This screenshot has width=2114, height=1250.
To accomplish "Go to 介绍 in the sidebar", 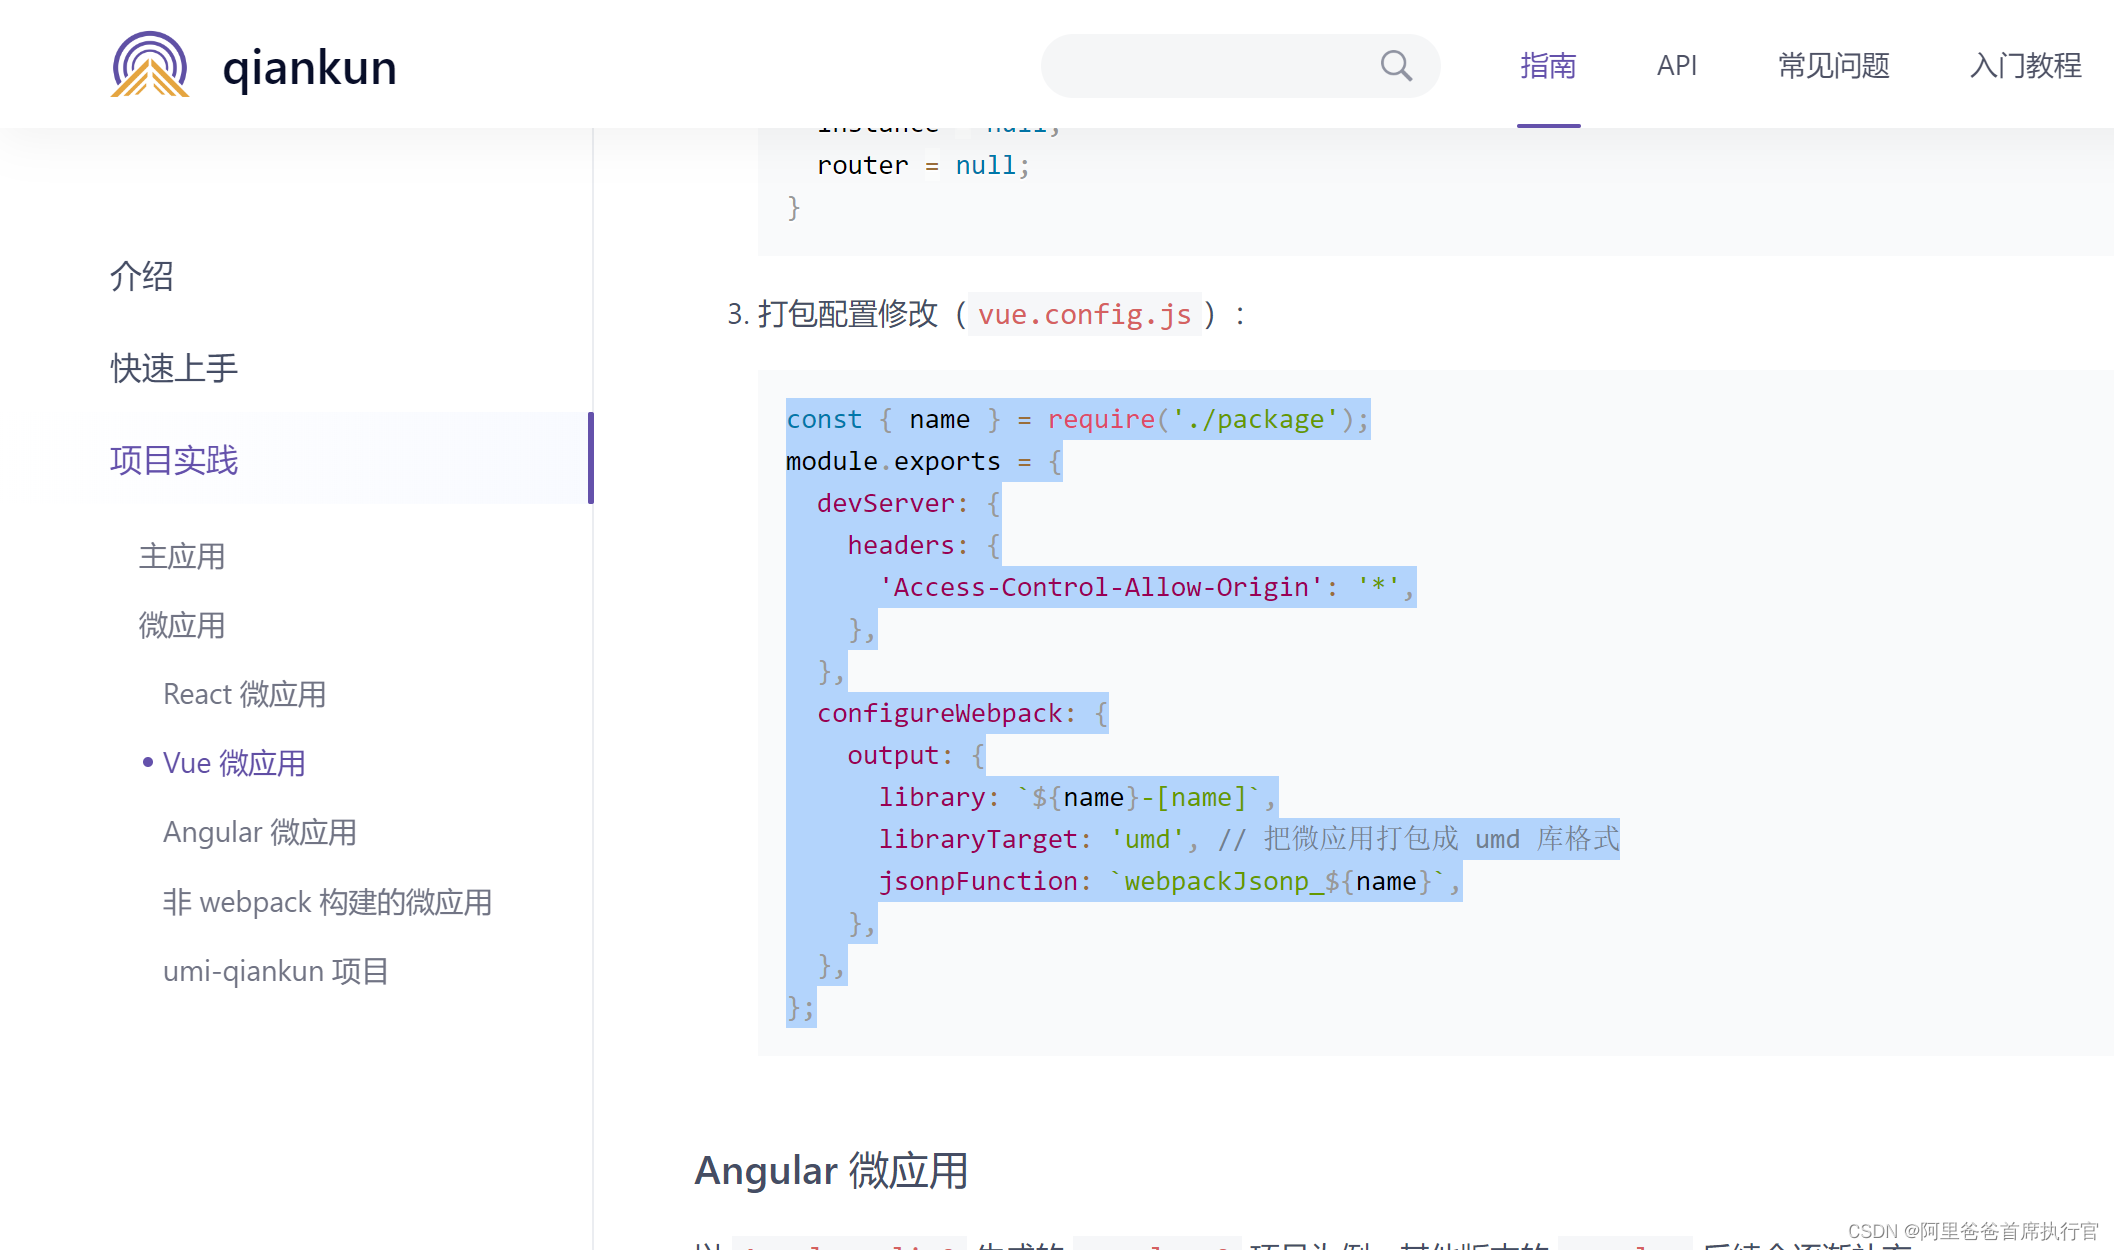I will [142, 276].
